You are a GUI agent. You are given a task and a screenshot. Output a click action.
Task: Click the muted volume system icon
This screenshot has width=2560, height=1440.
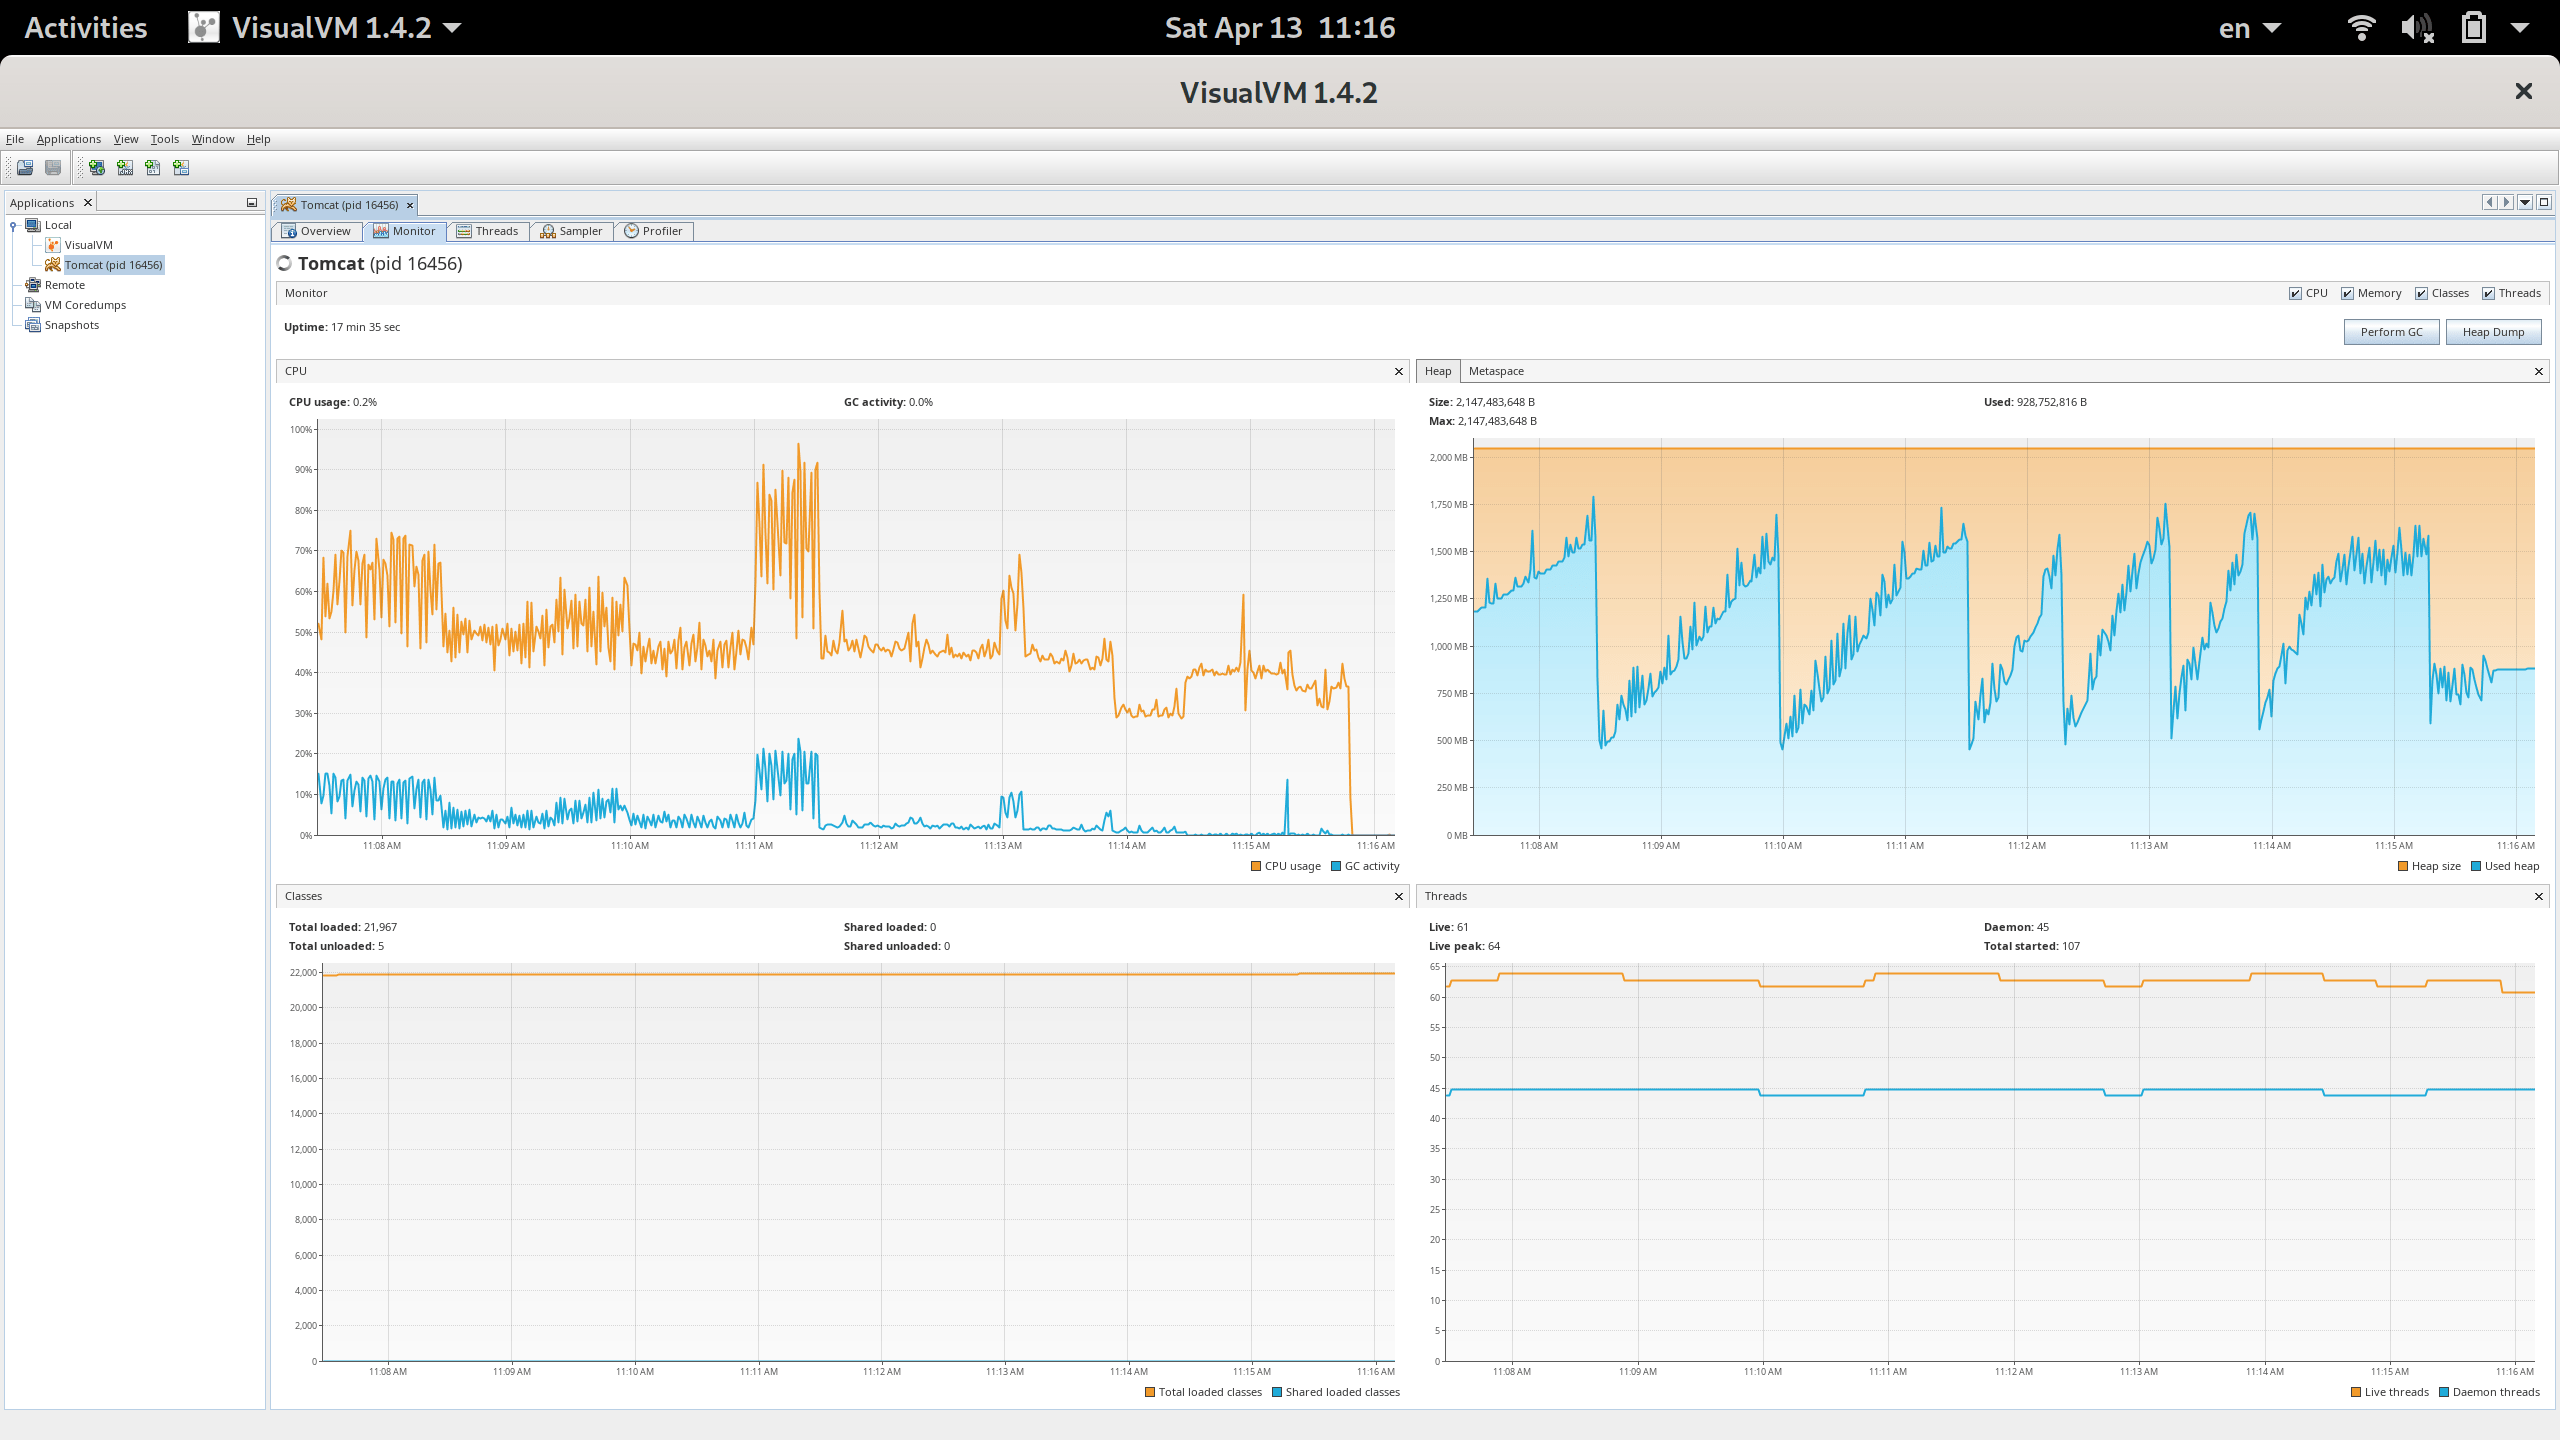click(2417, 27)
